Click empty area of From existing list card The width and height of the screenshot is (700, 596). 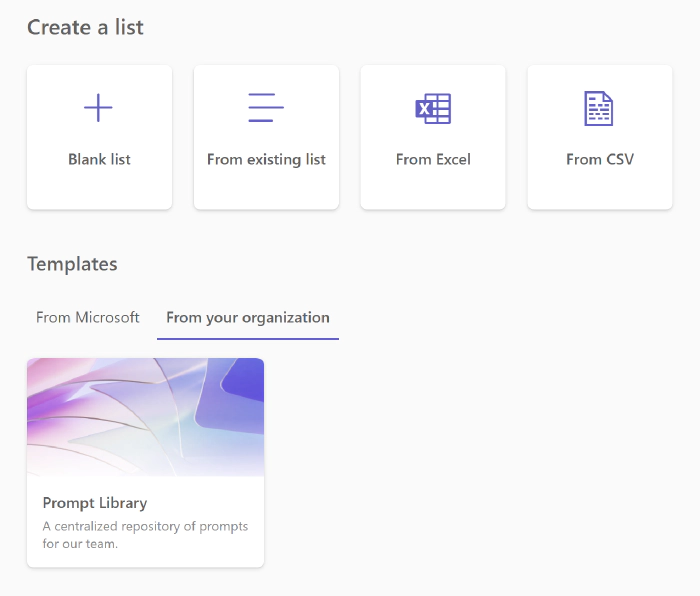tap(266, 190)
